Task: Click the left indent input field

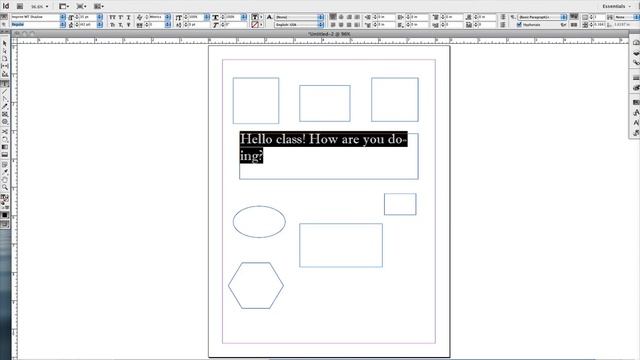Action: coord(386,17)
